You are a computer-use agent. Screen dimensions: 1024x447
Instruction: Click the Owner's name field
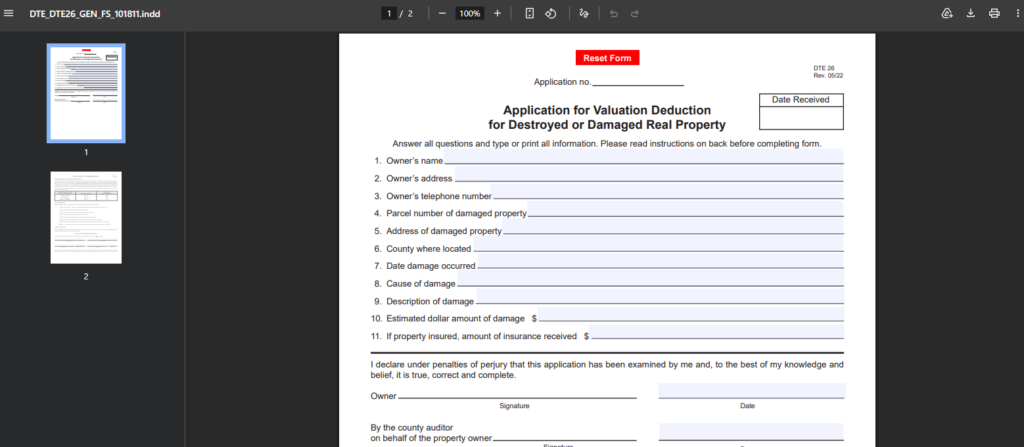point(643,158)
